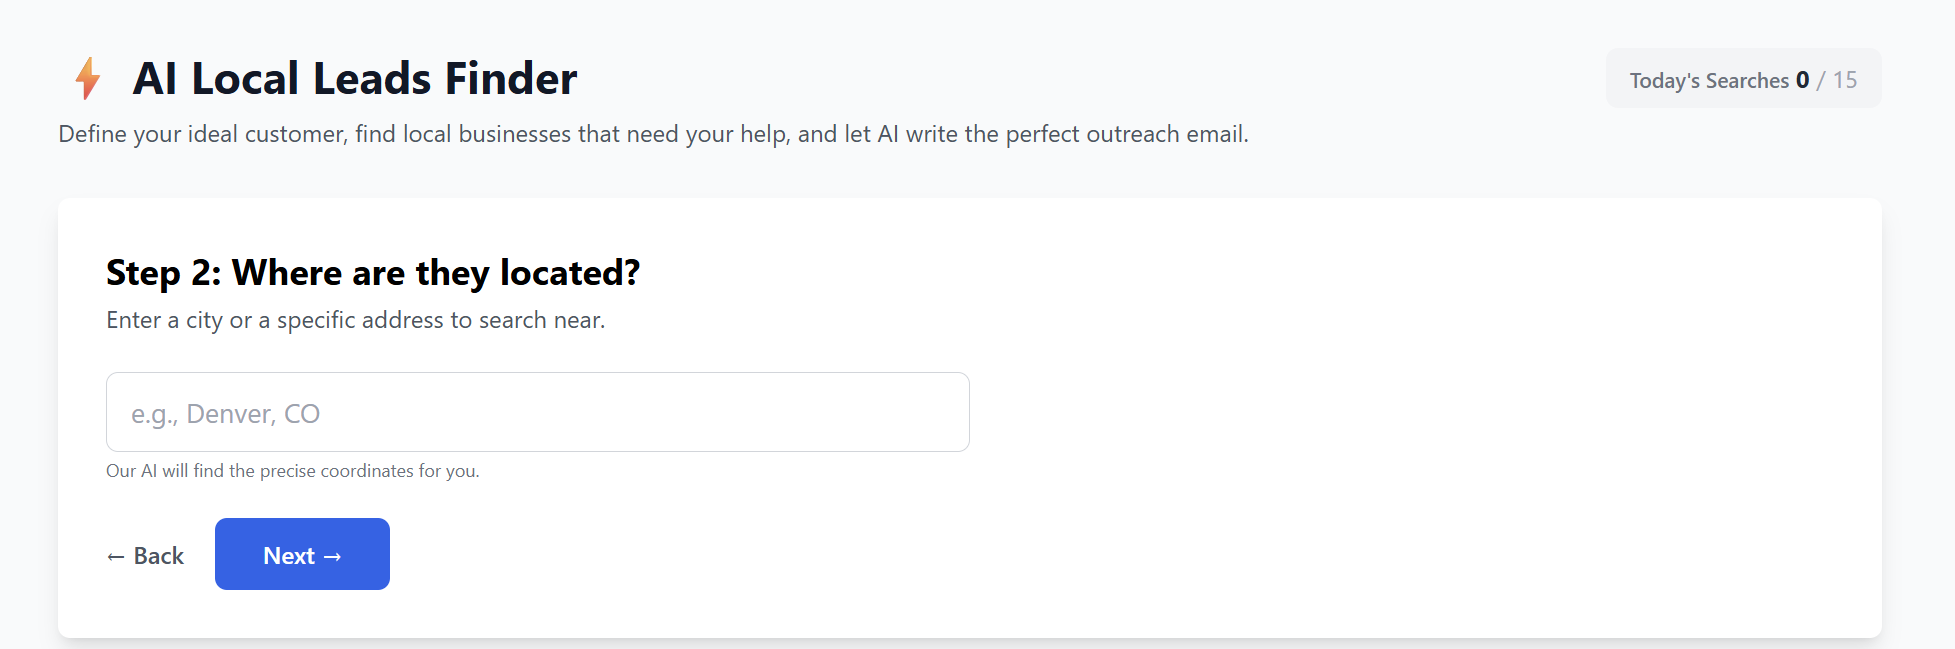Click the "/ 15" daily search limit
Screen dimensions: 1955x649
1838,80
